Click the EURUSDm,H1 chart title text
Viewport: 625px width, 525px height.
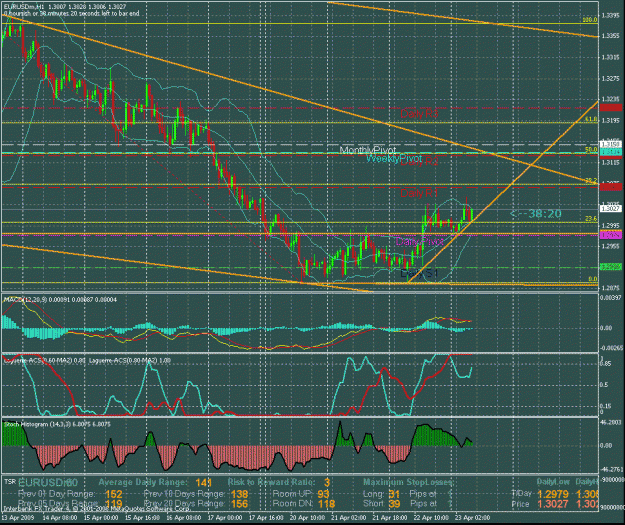(x=24, y=7)
